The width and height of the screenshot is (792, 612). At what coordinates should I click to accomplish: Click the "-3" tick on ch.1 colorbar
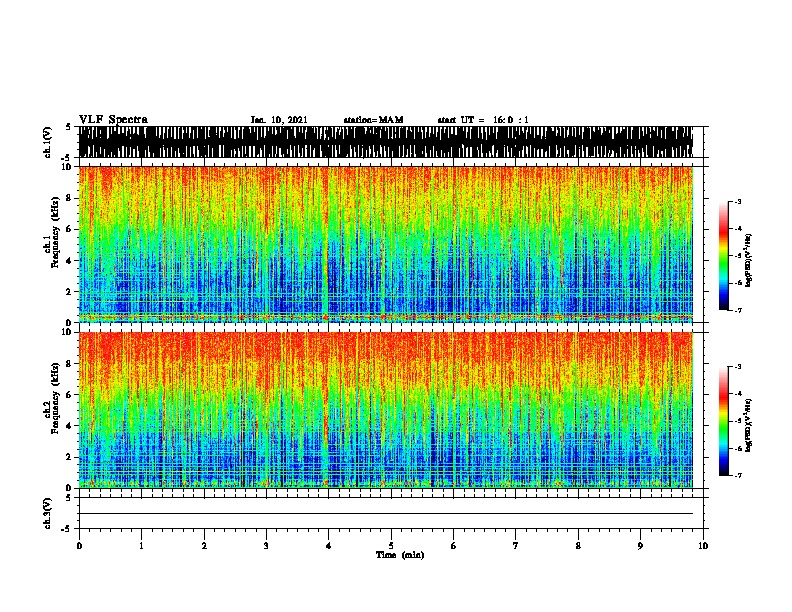click(x=738, y=202)
